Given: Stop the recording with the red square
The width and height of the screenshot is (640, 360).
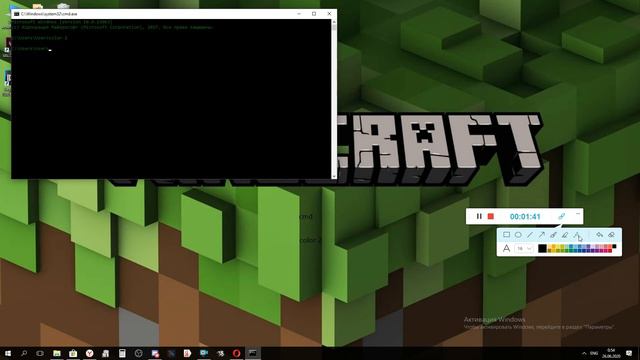Looking at the screenshot, I should [x=491, y=216].
